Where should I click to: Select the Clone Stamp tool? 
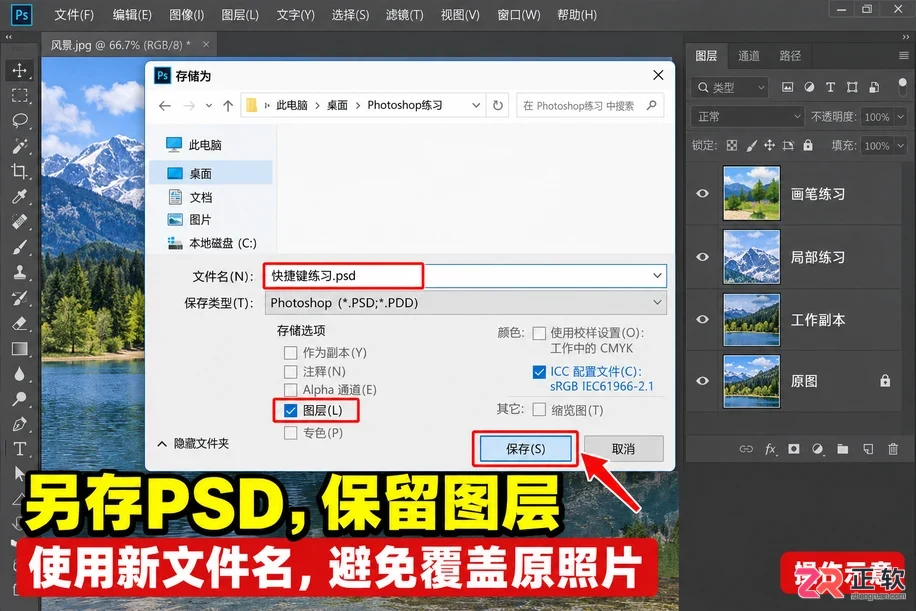coord(19,272)
